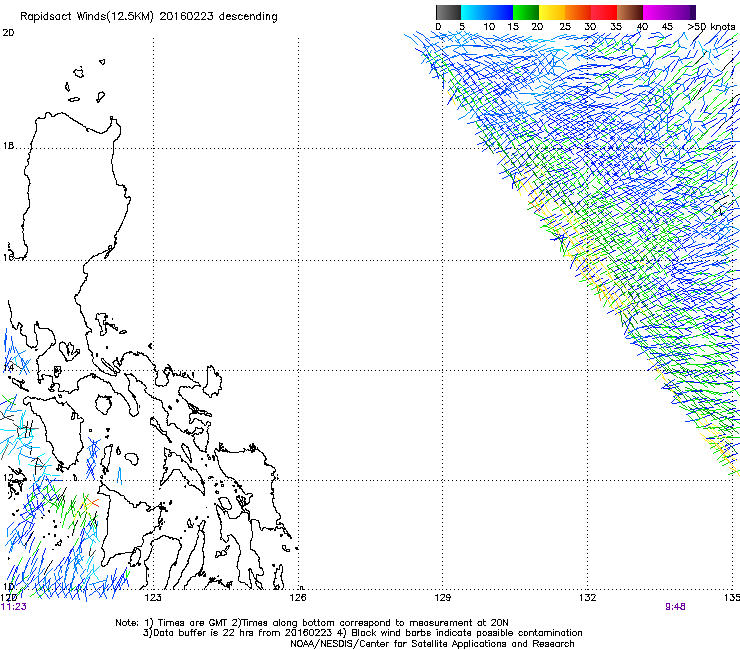
Task: Click the purple '9:48' time label
Action: (675, 607)
